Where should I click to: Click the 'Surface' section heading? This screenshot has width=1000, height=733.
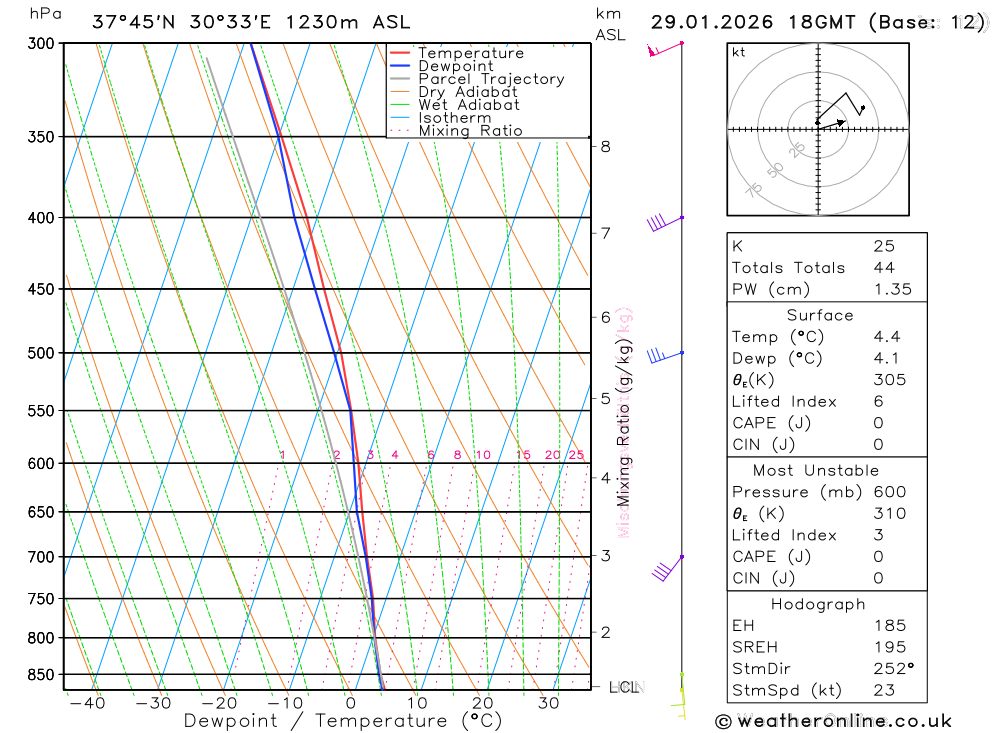point(820,315)
